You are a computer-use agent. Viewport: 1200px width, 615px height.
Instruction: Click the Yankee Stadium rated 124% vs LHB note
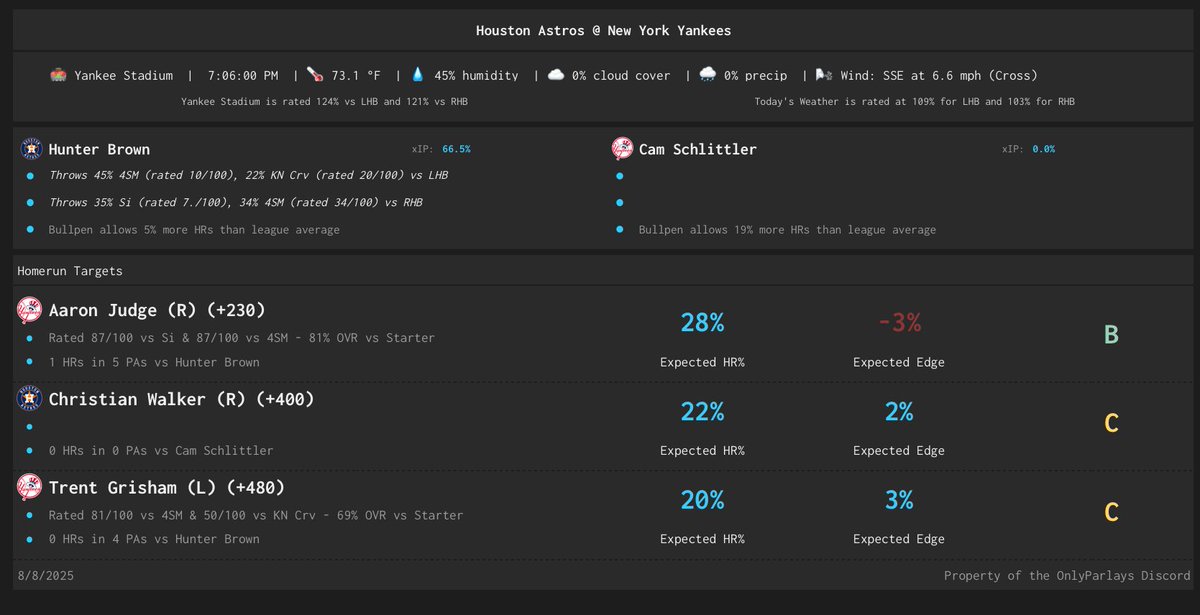click(324, 102)
